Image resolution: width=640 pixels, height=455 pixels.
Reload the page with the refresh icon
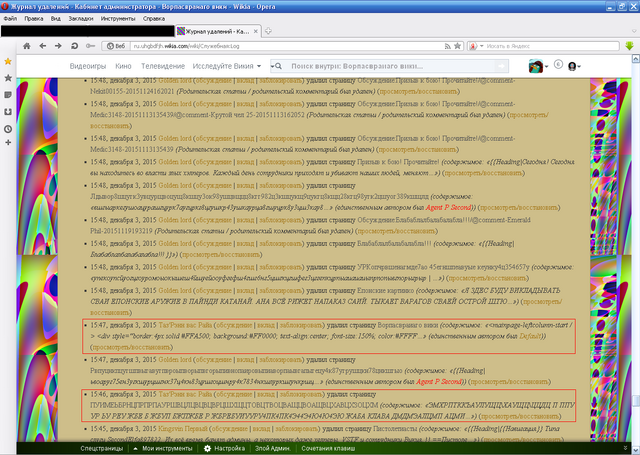click(74, 46)
